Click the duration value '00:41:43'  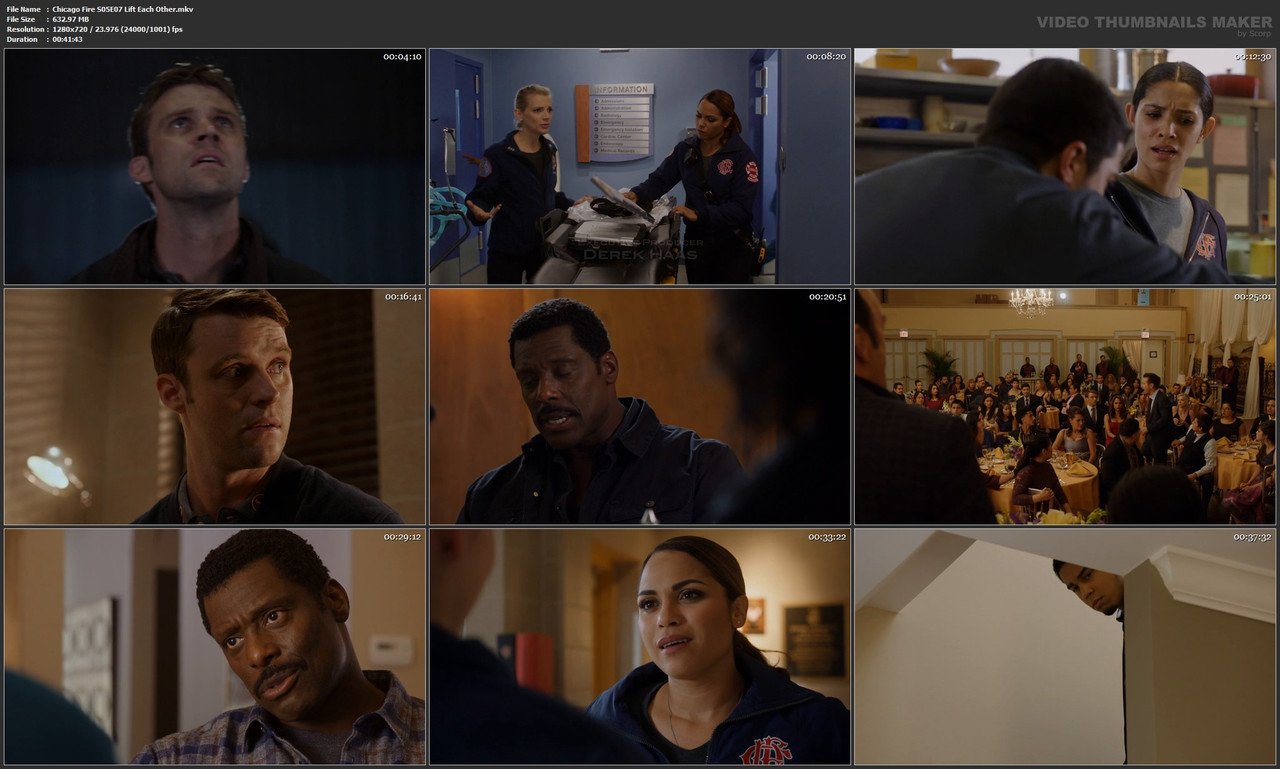(x=67, y=39)
